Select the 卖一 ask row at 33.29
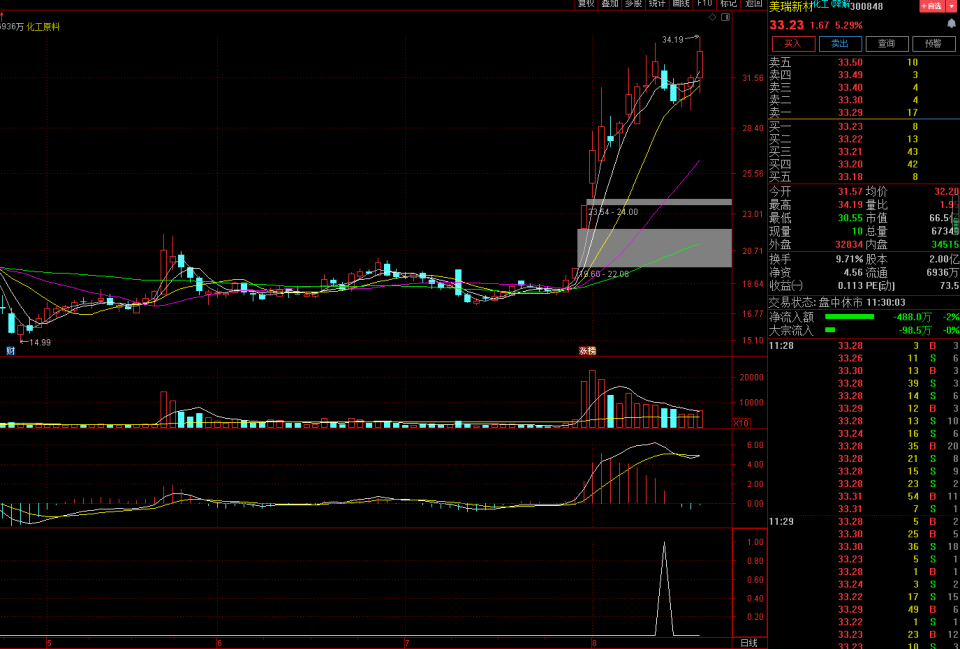 pyautogui.click(x=864, y=113)
